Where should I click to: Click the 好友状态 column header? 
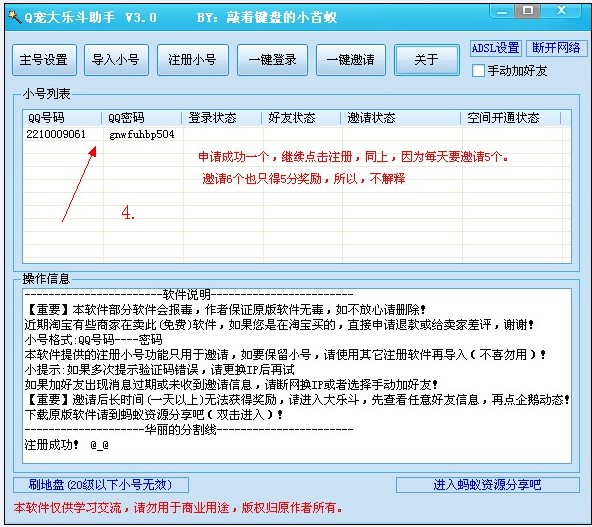(x=301, y=118)
